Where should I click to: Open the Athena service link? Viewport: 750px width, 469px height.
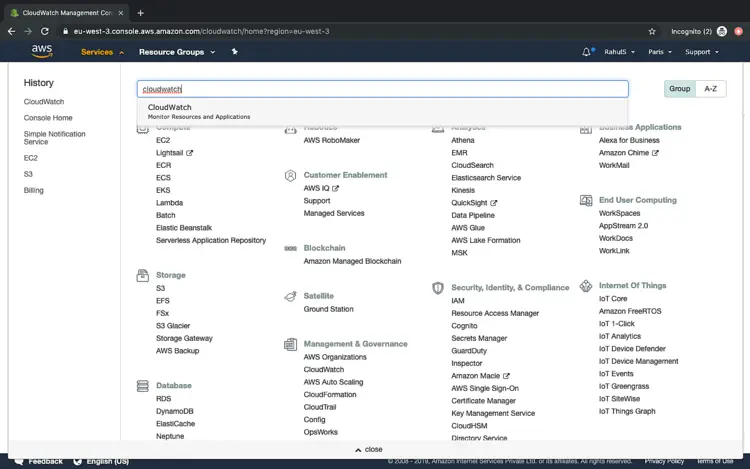click(463, 141)
